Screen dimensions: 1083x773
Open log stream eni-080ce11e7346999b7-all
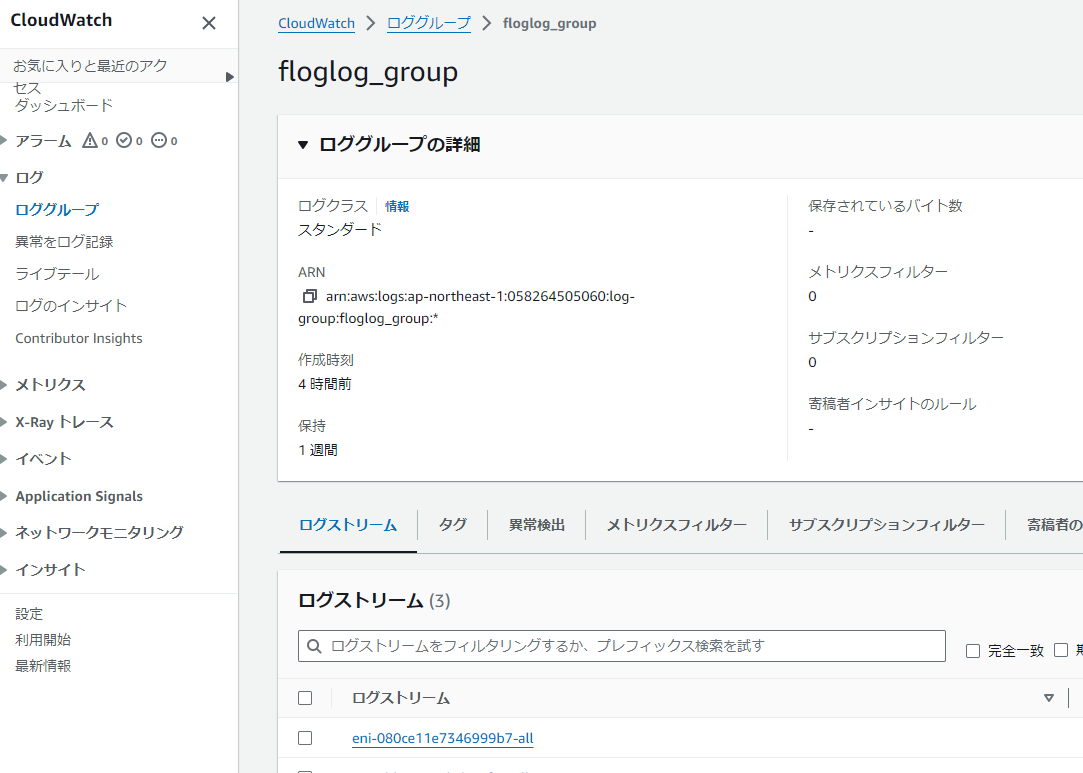(443, 738)
